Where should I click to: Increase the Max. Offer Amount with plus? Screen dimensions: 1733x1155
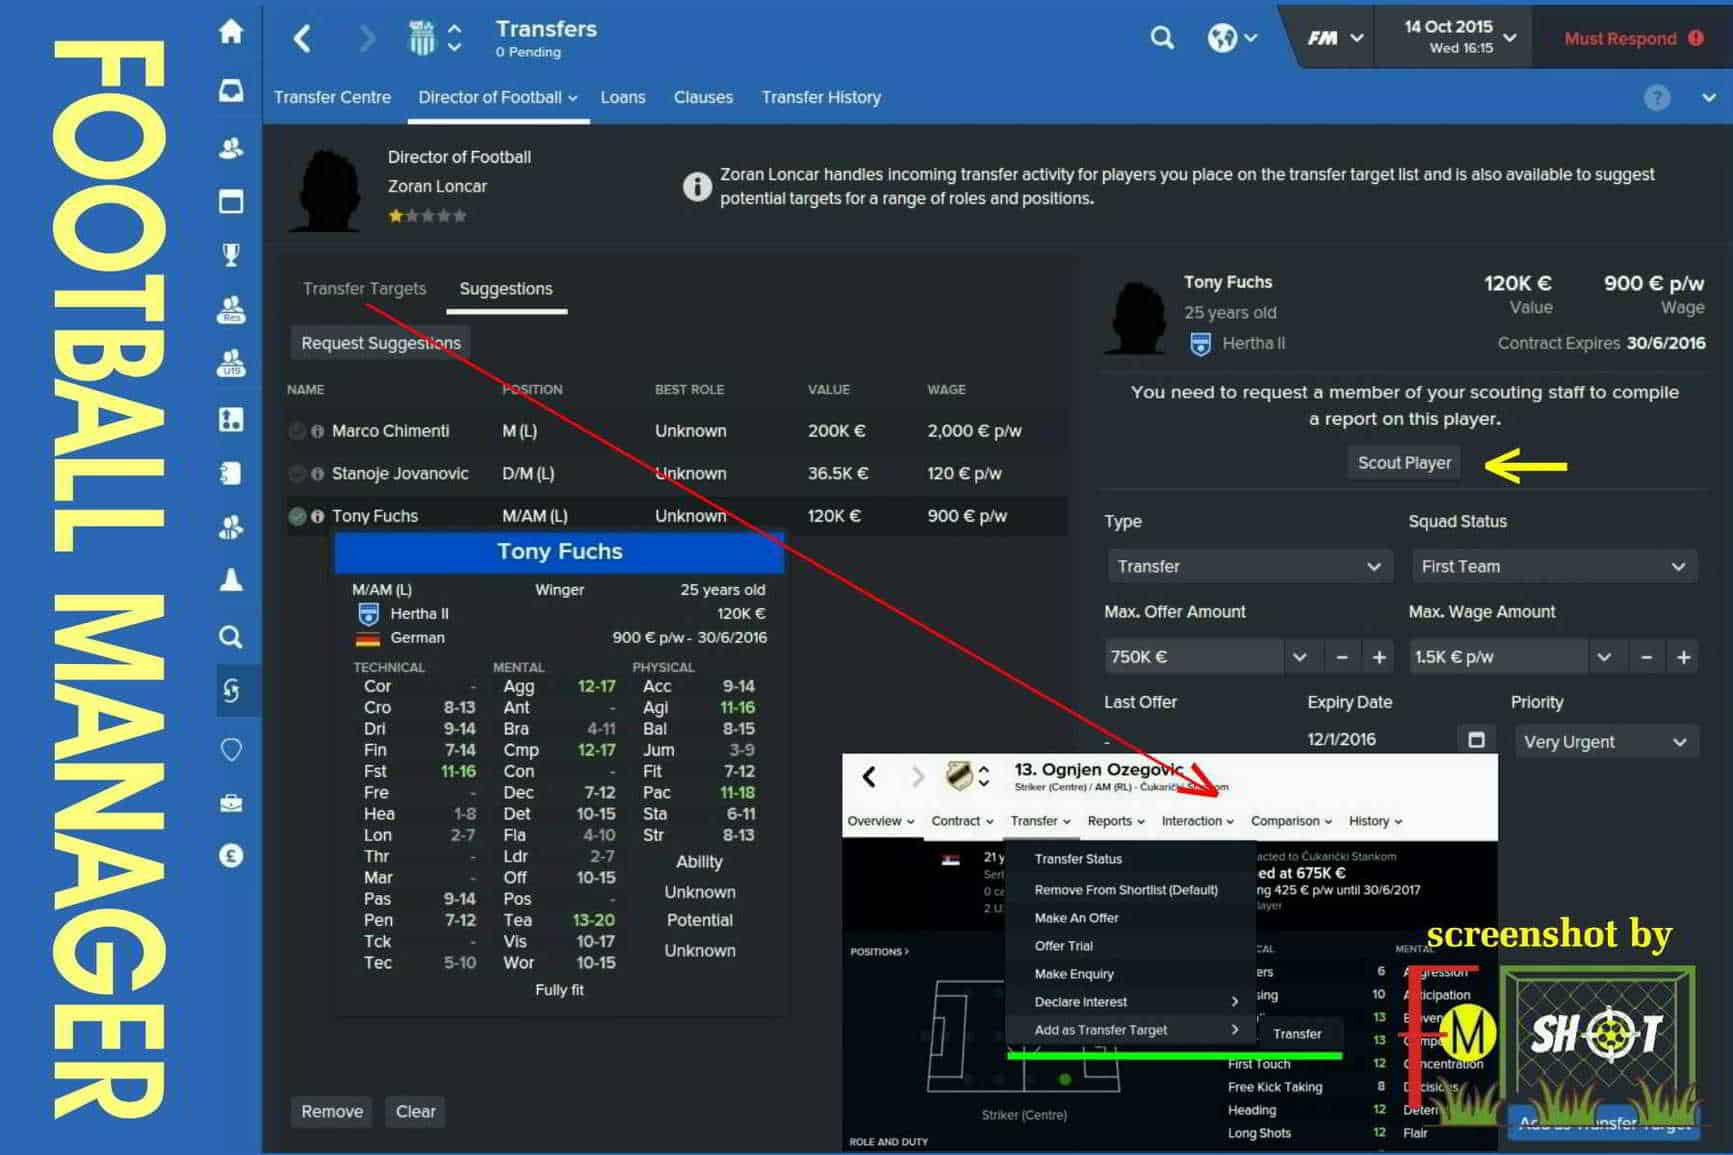[1379, 657]
